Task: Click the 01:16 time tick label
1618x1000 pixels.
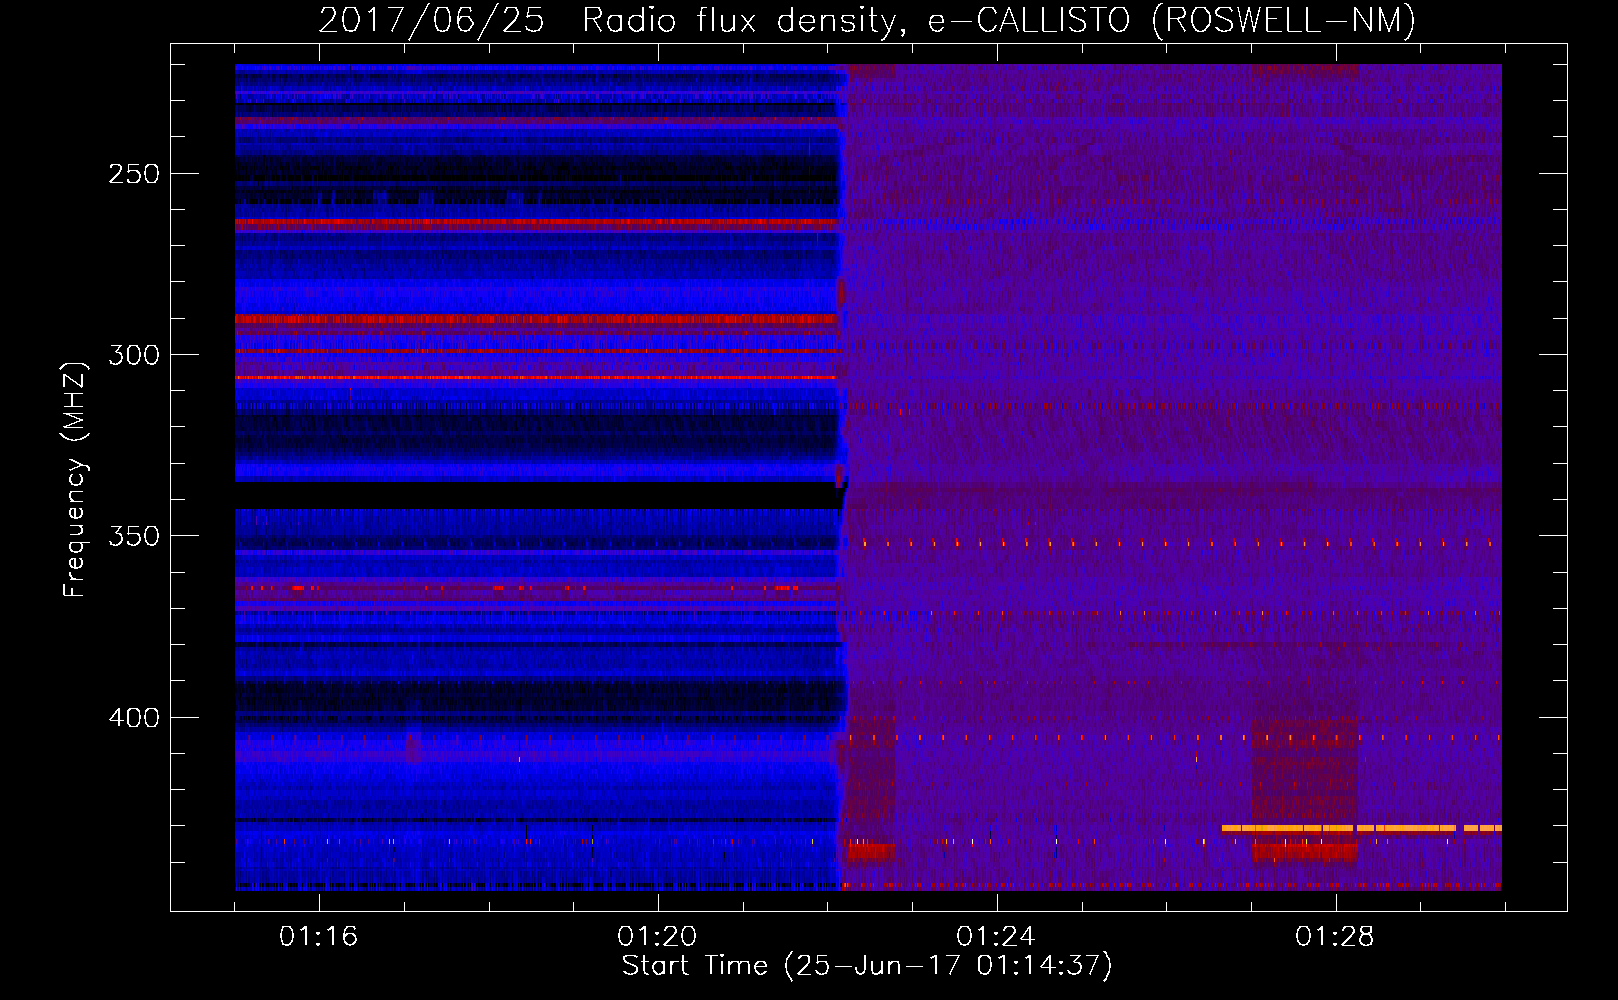Action: (x=318, y=936)
